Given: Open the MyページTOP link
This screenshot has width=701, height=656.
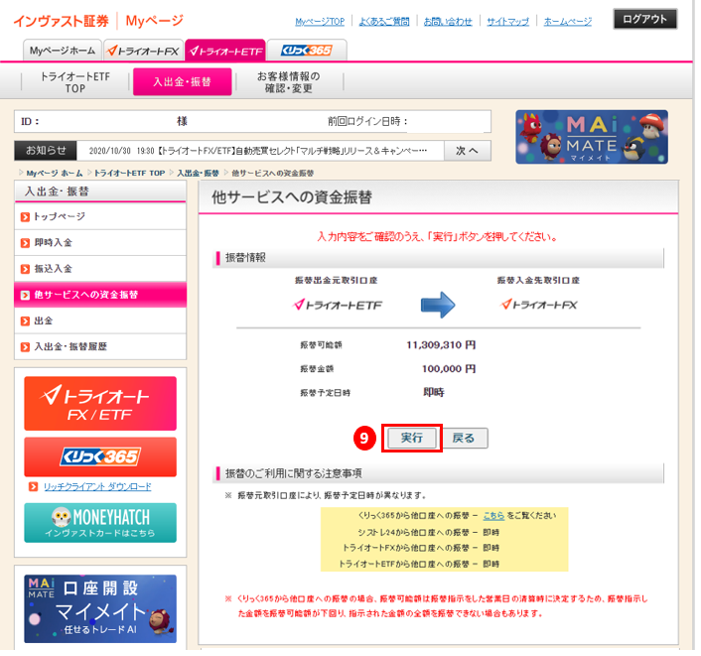Looking at the screenshot, I should tap(320, 21).
